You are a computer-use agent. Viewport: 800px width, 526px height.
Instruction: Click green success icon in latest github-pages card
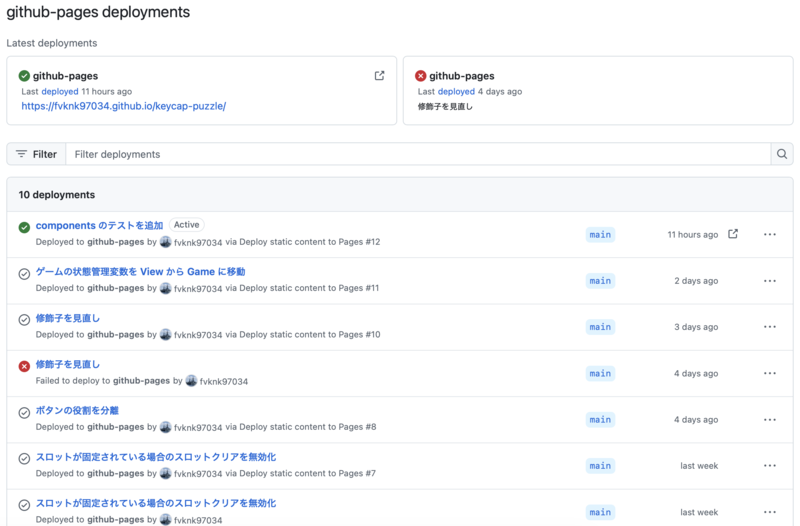[x=24, y=76]
